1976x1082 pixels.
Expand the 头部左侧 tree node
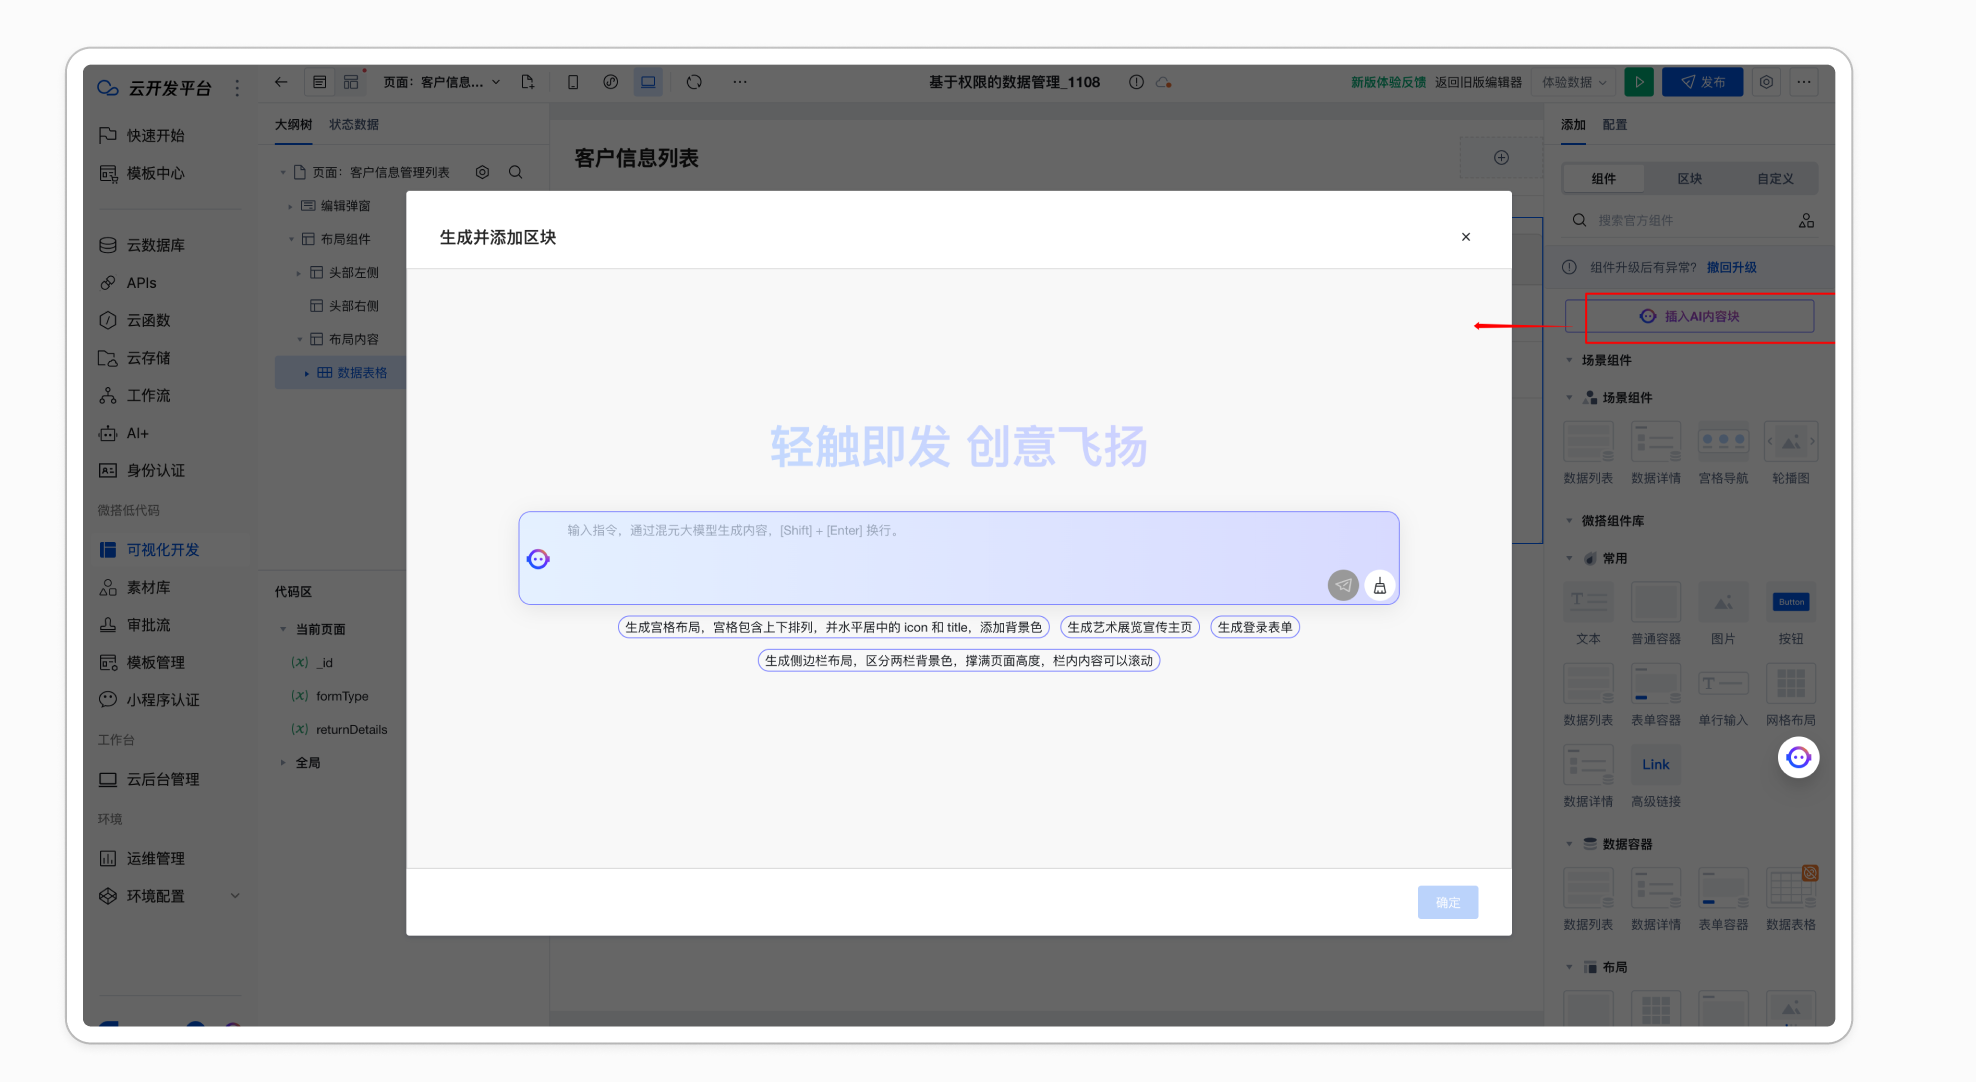[x=299, y=272]
